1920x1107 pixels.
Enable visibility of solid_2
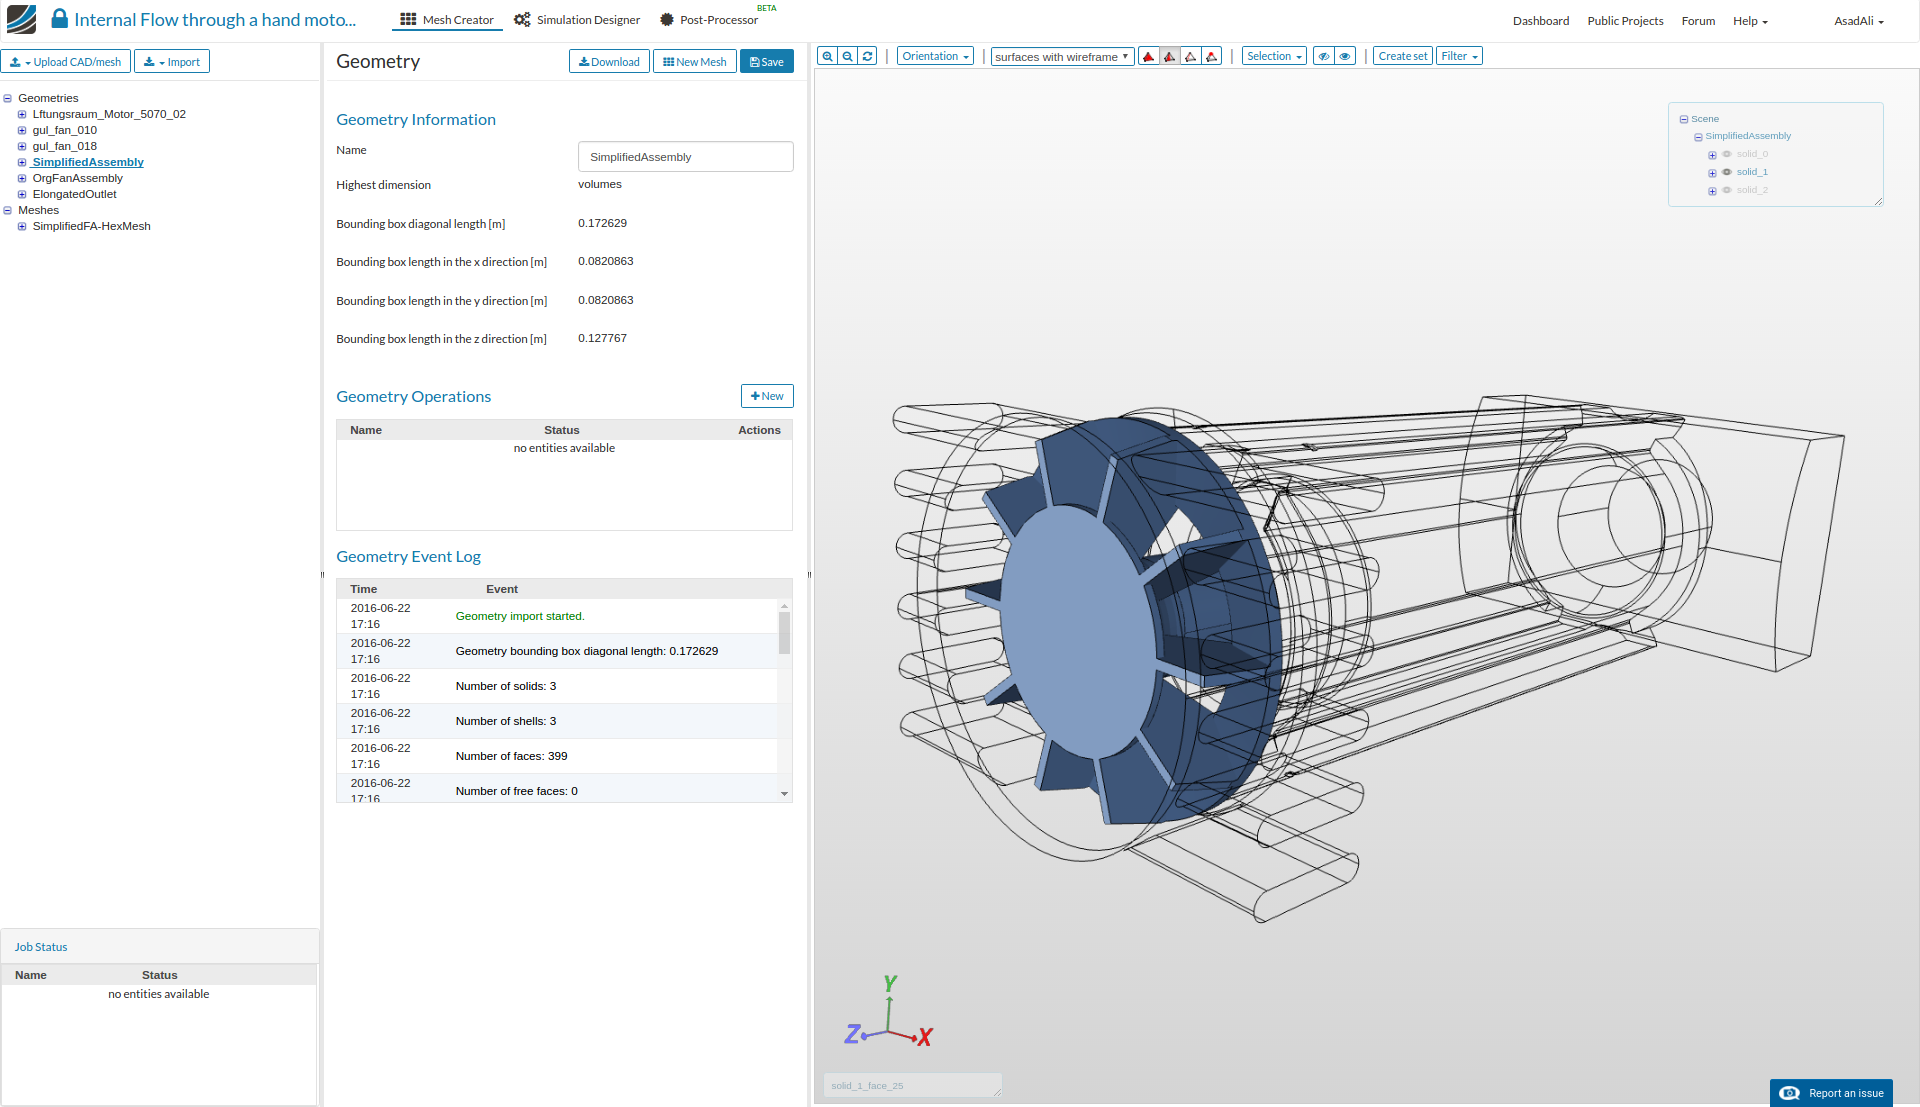(1726, 190)
